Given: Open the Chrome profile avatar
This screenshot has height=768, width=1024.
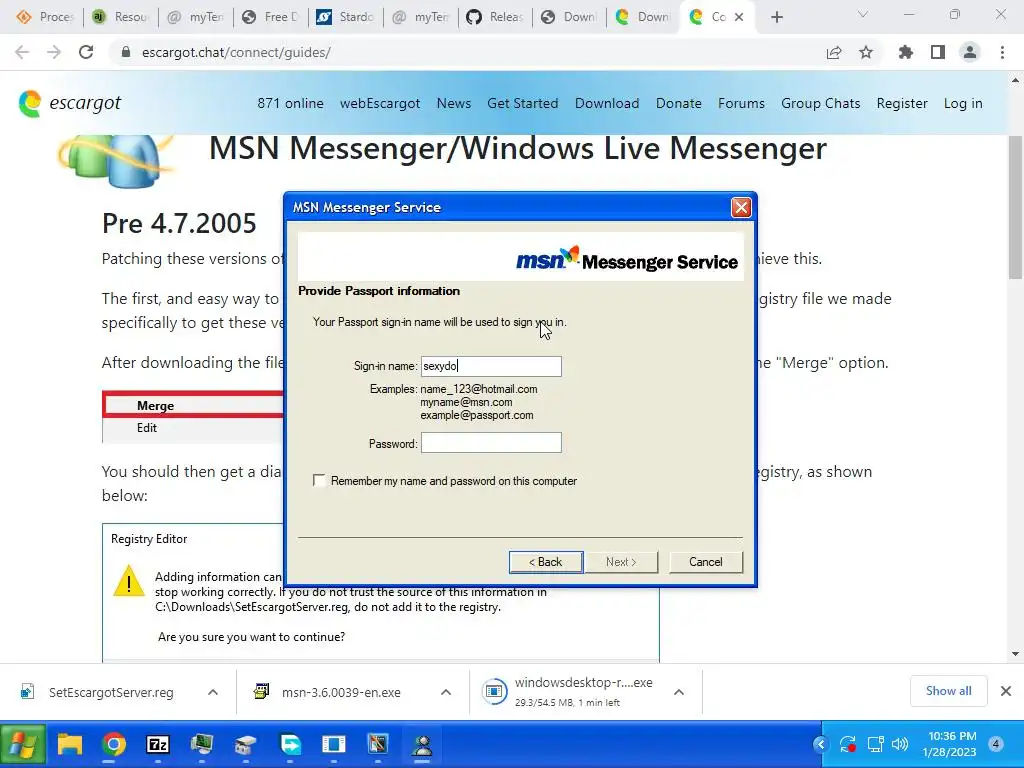Looking at the screenshot, I should pos(970,52).
